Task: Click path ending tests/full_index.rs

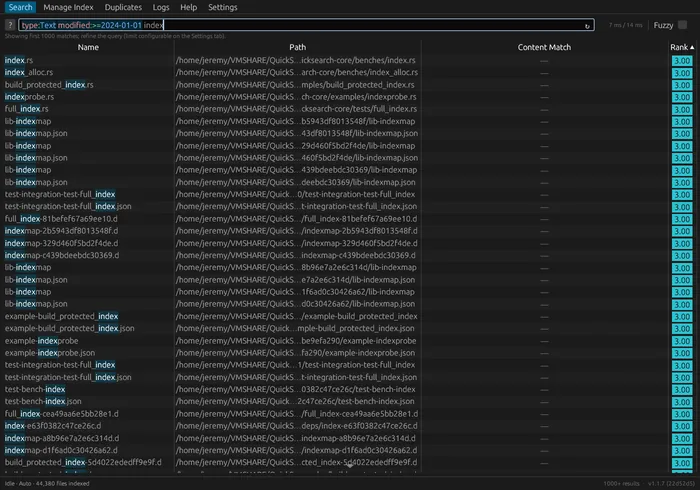Action: (296, 109)
